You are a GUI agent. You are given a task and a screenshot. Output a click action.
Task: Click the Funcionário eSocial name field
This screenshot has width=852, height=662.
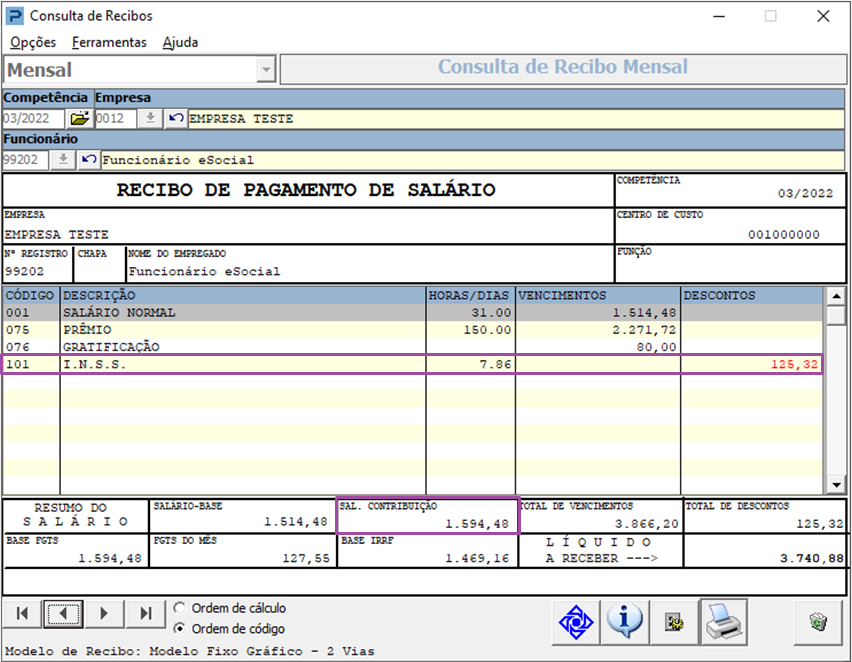coord(473,160)
